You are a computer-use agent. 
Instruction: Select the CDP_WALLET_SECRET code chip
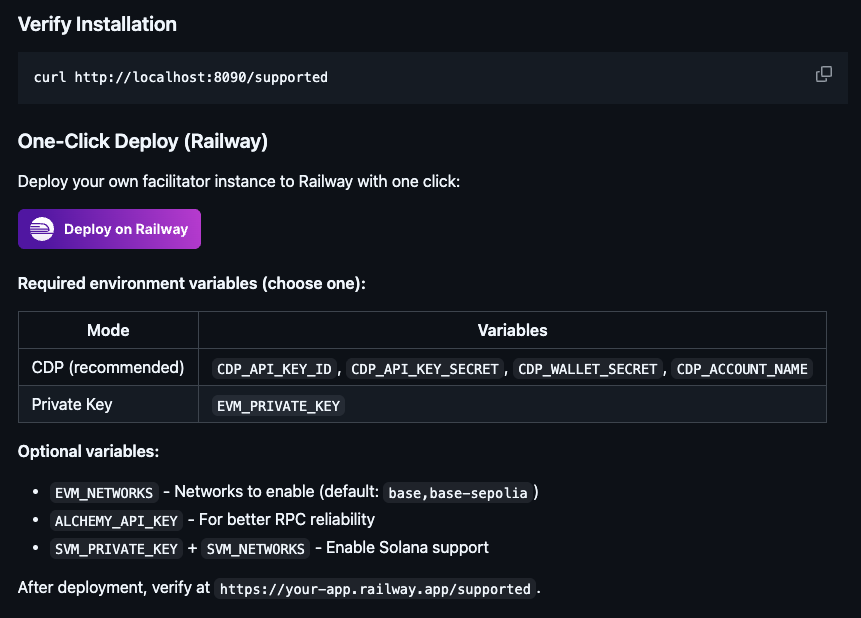[588, 368]
